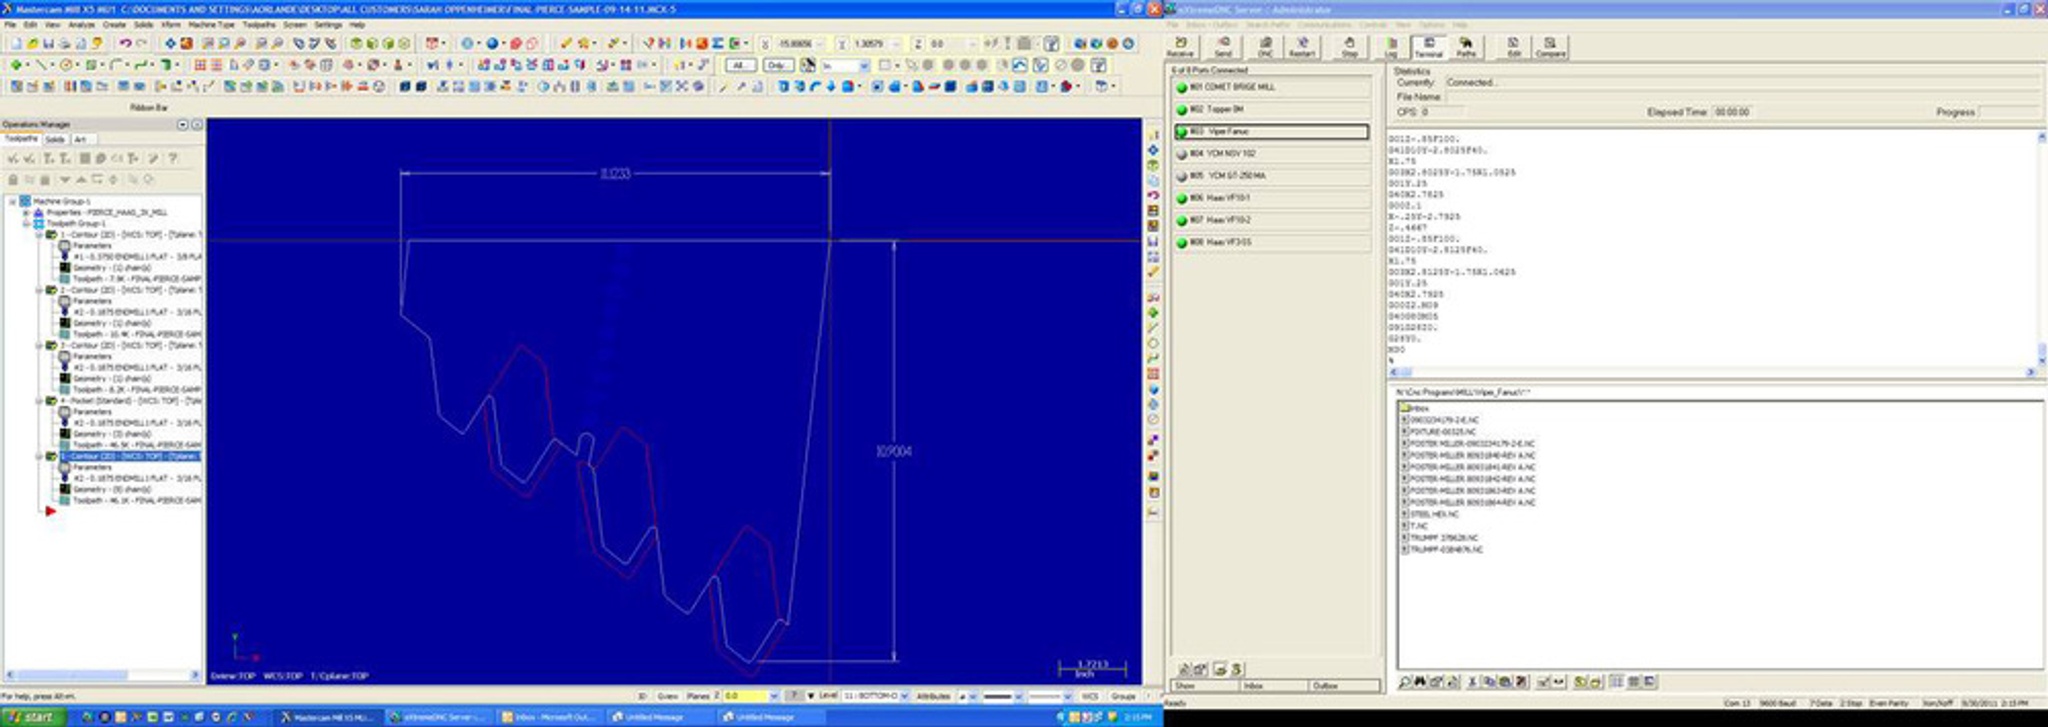The image size is (2048, 727).
Task: Open Paths in the DNC toolbar
Action: tap(1466, 46)
